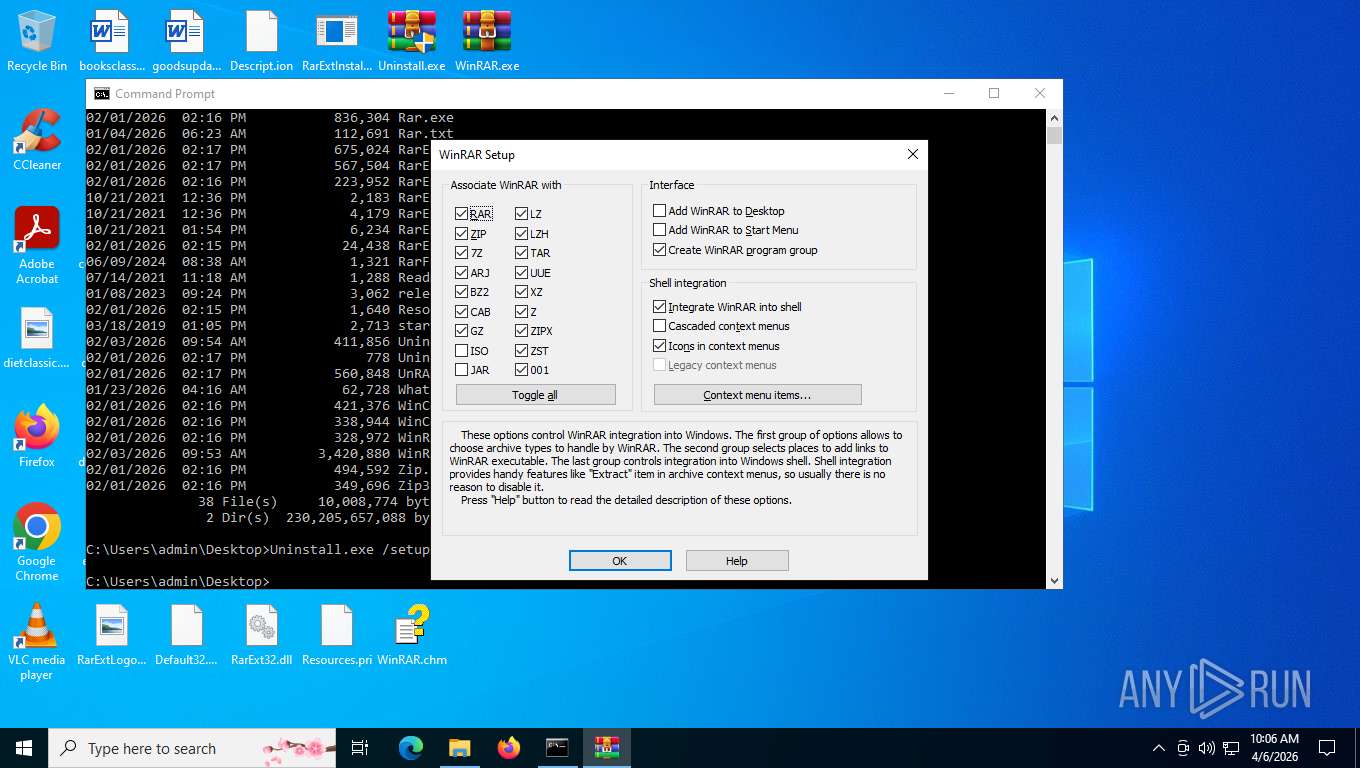Click Command Prompt scrollbar up arrow

coord(1054,118)
